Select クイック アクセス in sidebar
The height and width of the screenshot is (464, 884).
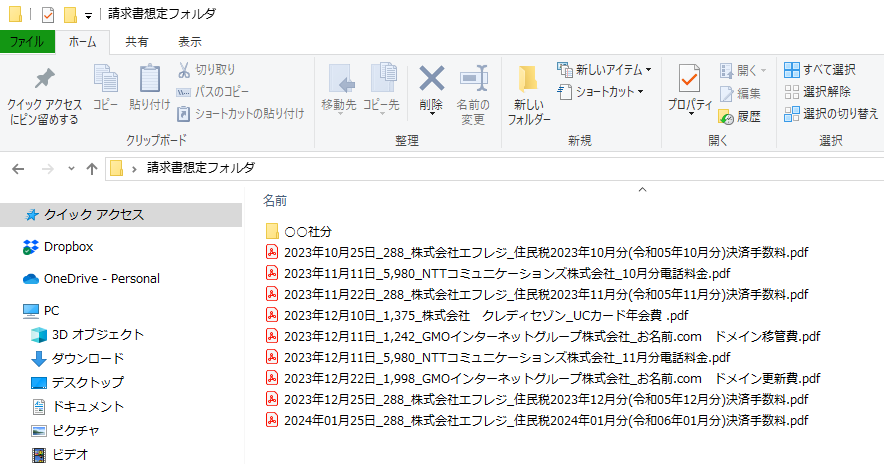click(121, 215)
